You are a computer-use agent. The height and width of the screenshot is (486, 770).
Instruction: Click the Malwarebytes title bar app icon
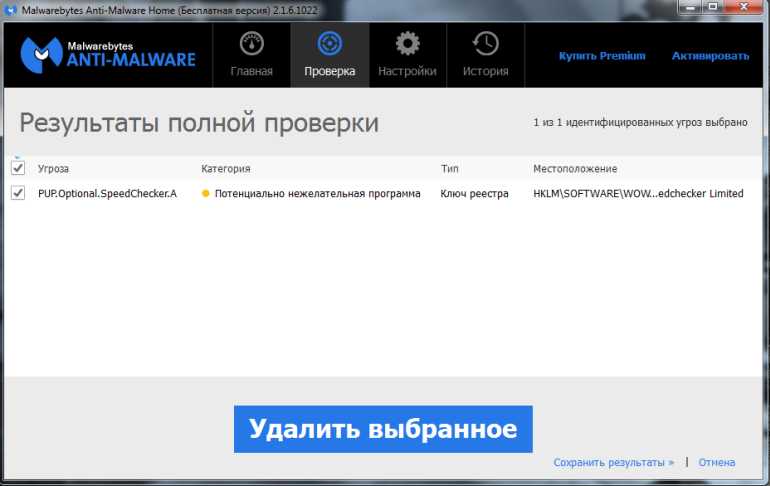pyautogui.click(x=10, y=10)
